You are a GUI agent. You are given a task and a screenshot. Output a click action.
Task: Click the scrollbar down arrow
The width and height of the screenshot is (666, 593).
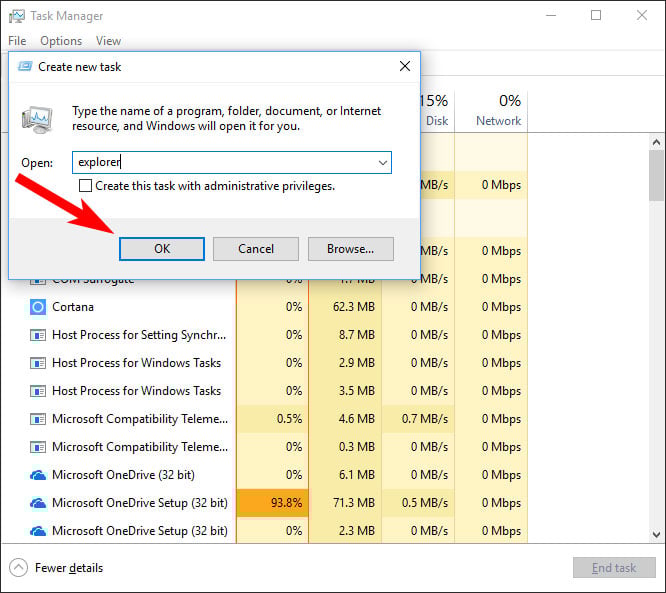(x=656, y=534)
